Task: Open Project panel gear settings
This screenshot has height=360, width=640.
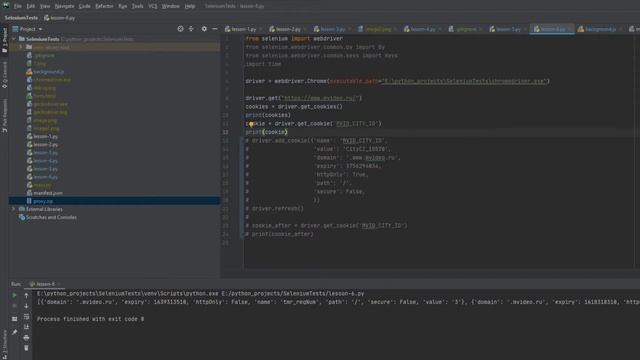Action: click(x=204, y=29)
